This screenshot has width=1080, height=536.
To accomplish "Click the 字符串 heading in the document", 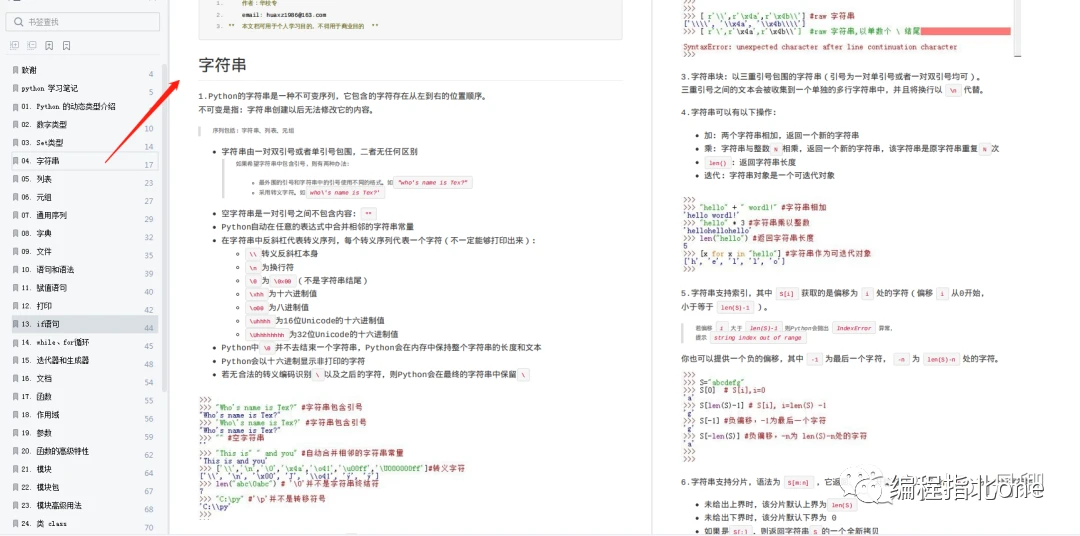I will (x=222, y=66).
